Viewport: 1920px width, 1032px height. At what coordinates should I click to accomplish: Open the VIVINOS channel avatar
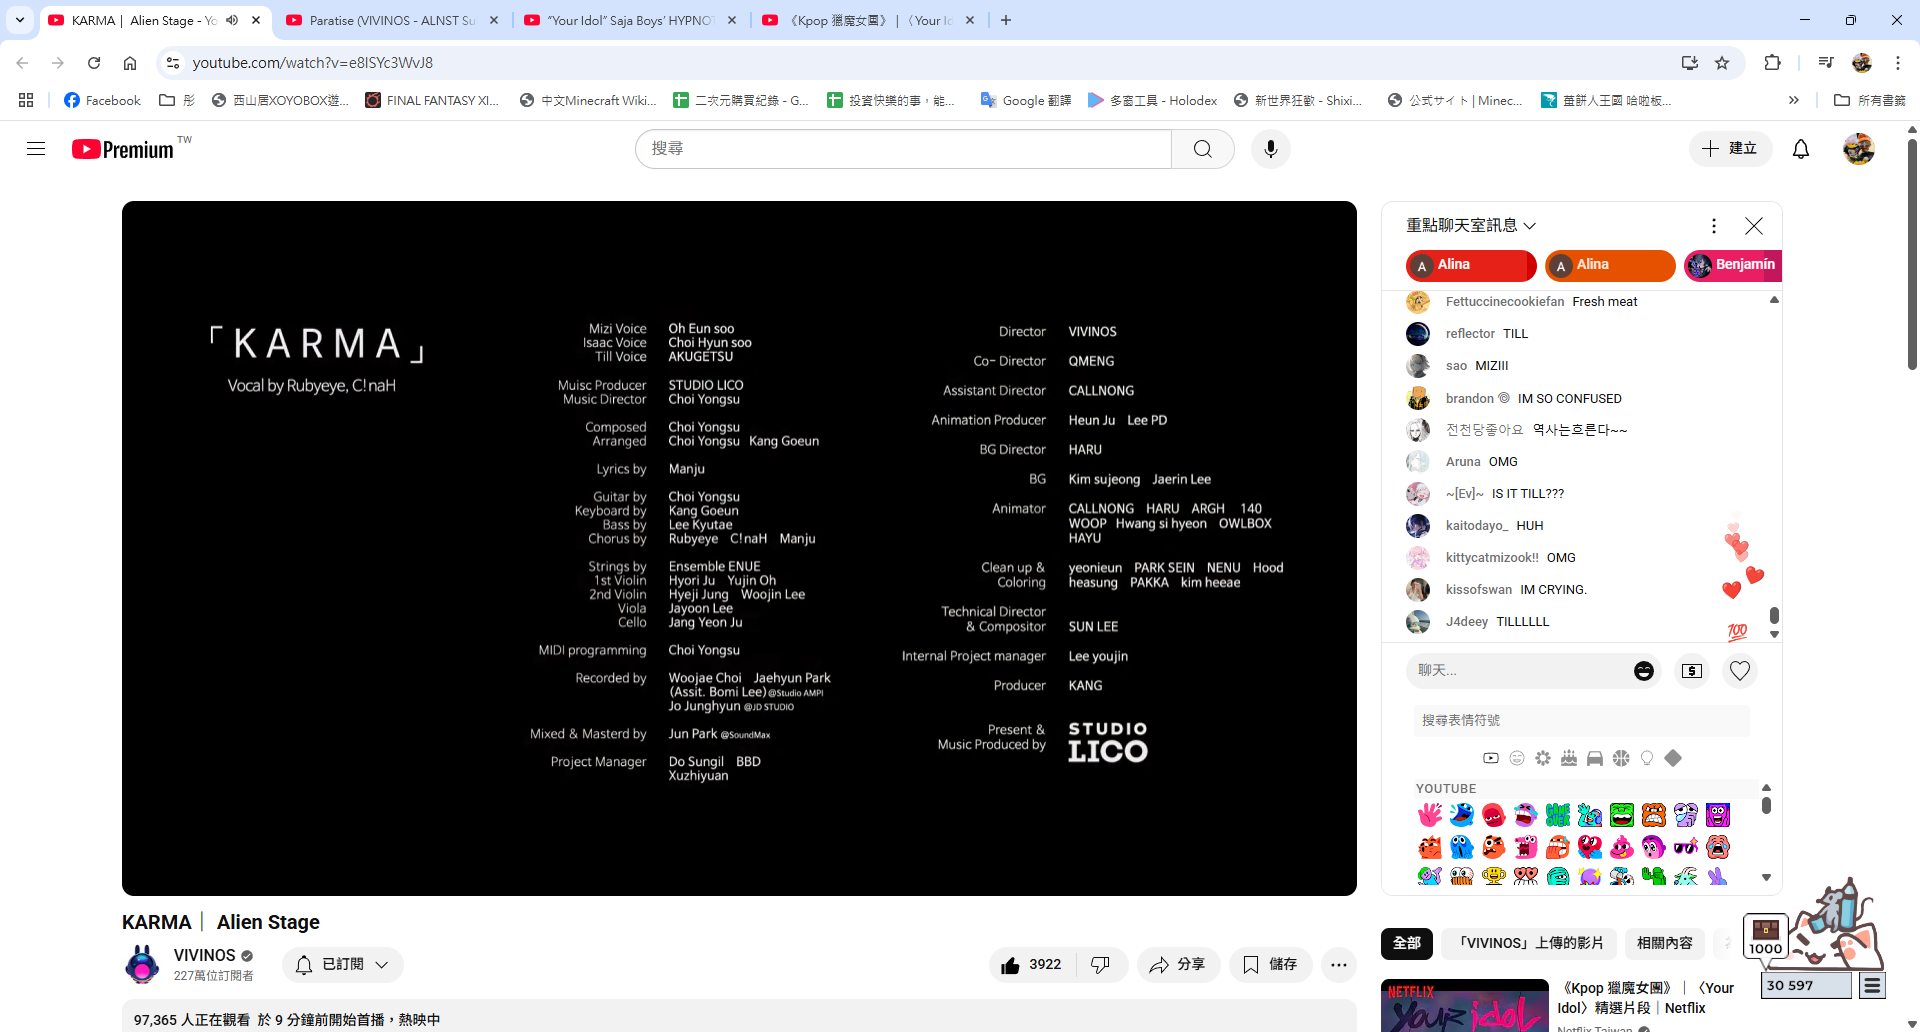click(142, 965)
